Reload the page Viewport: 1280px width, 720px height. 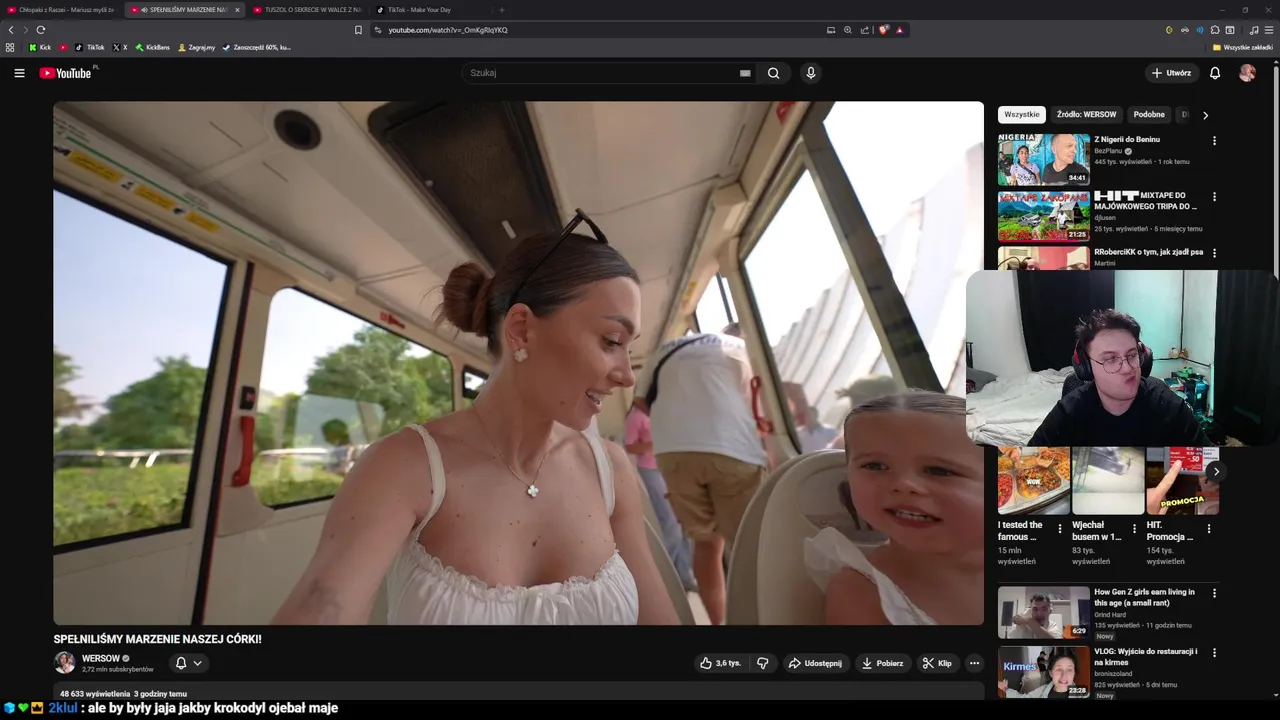coord(41,30)
